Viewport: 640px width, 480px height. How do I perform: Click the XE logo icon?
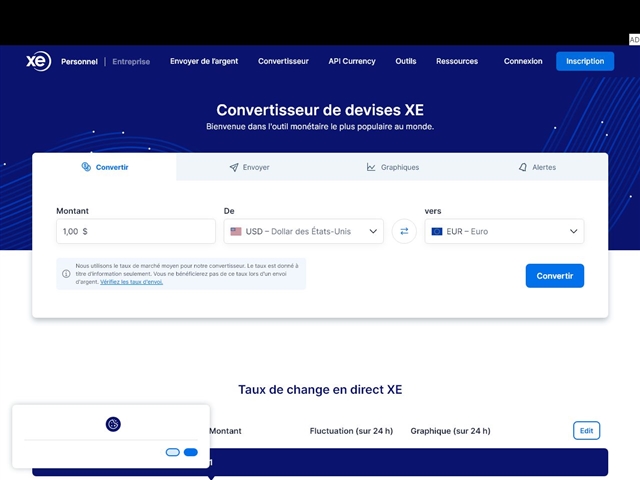[x=39, y=61]
